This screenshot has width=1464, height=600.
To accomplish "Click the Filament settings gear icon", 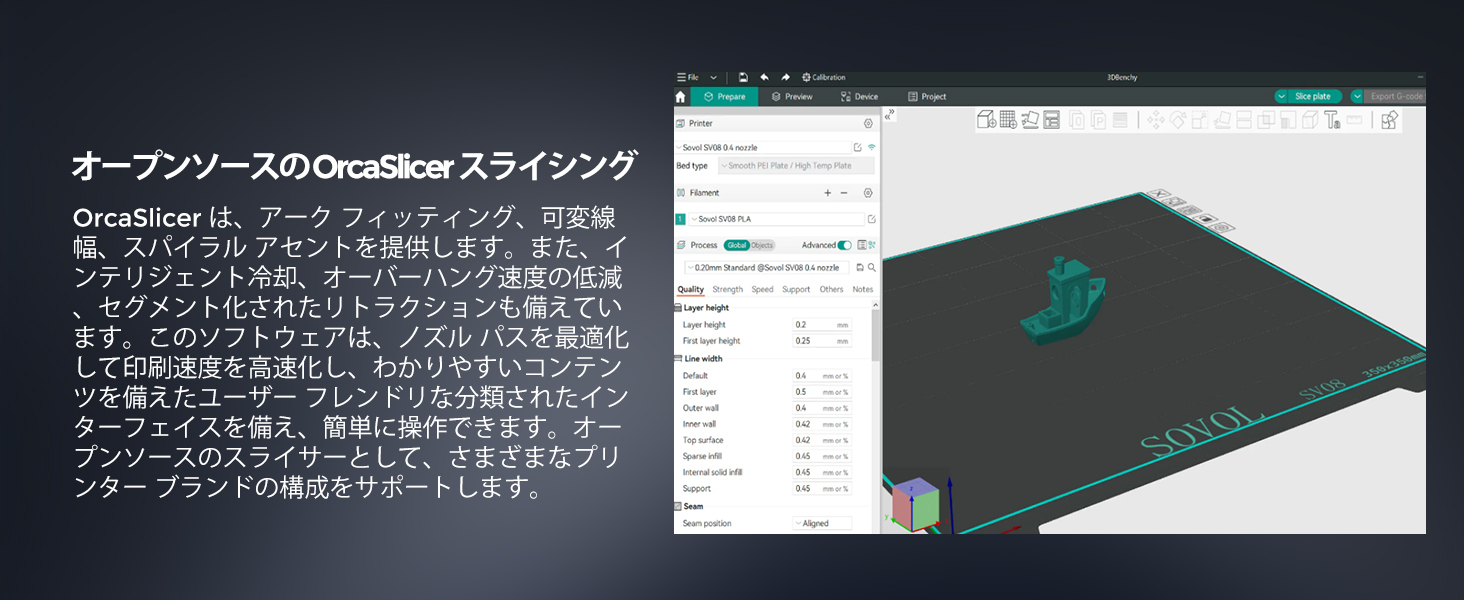I will pyautogui.click(x=867, y=192).
